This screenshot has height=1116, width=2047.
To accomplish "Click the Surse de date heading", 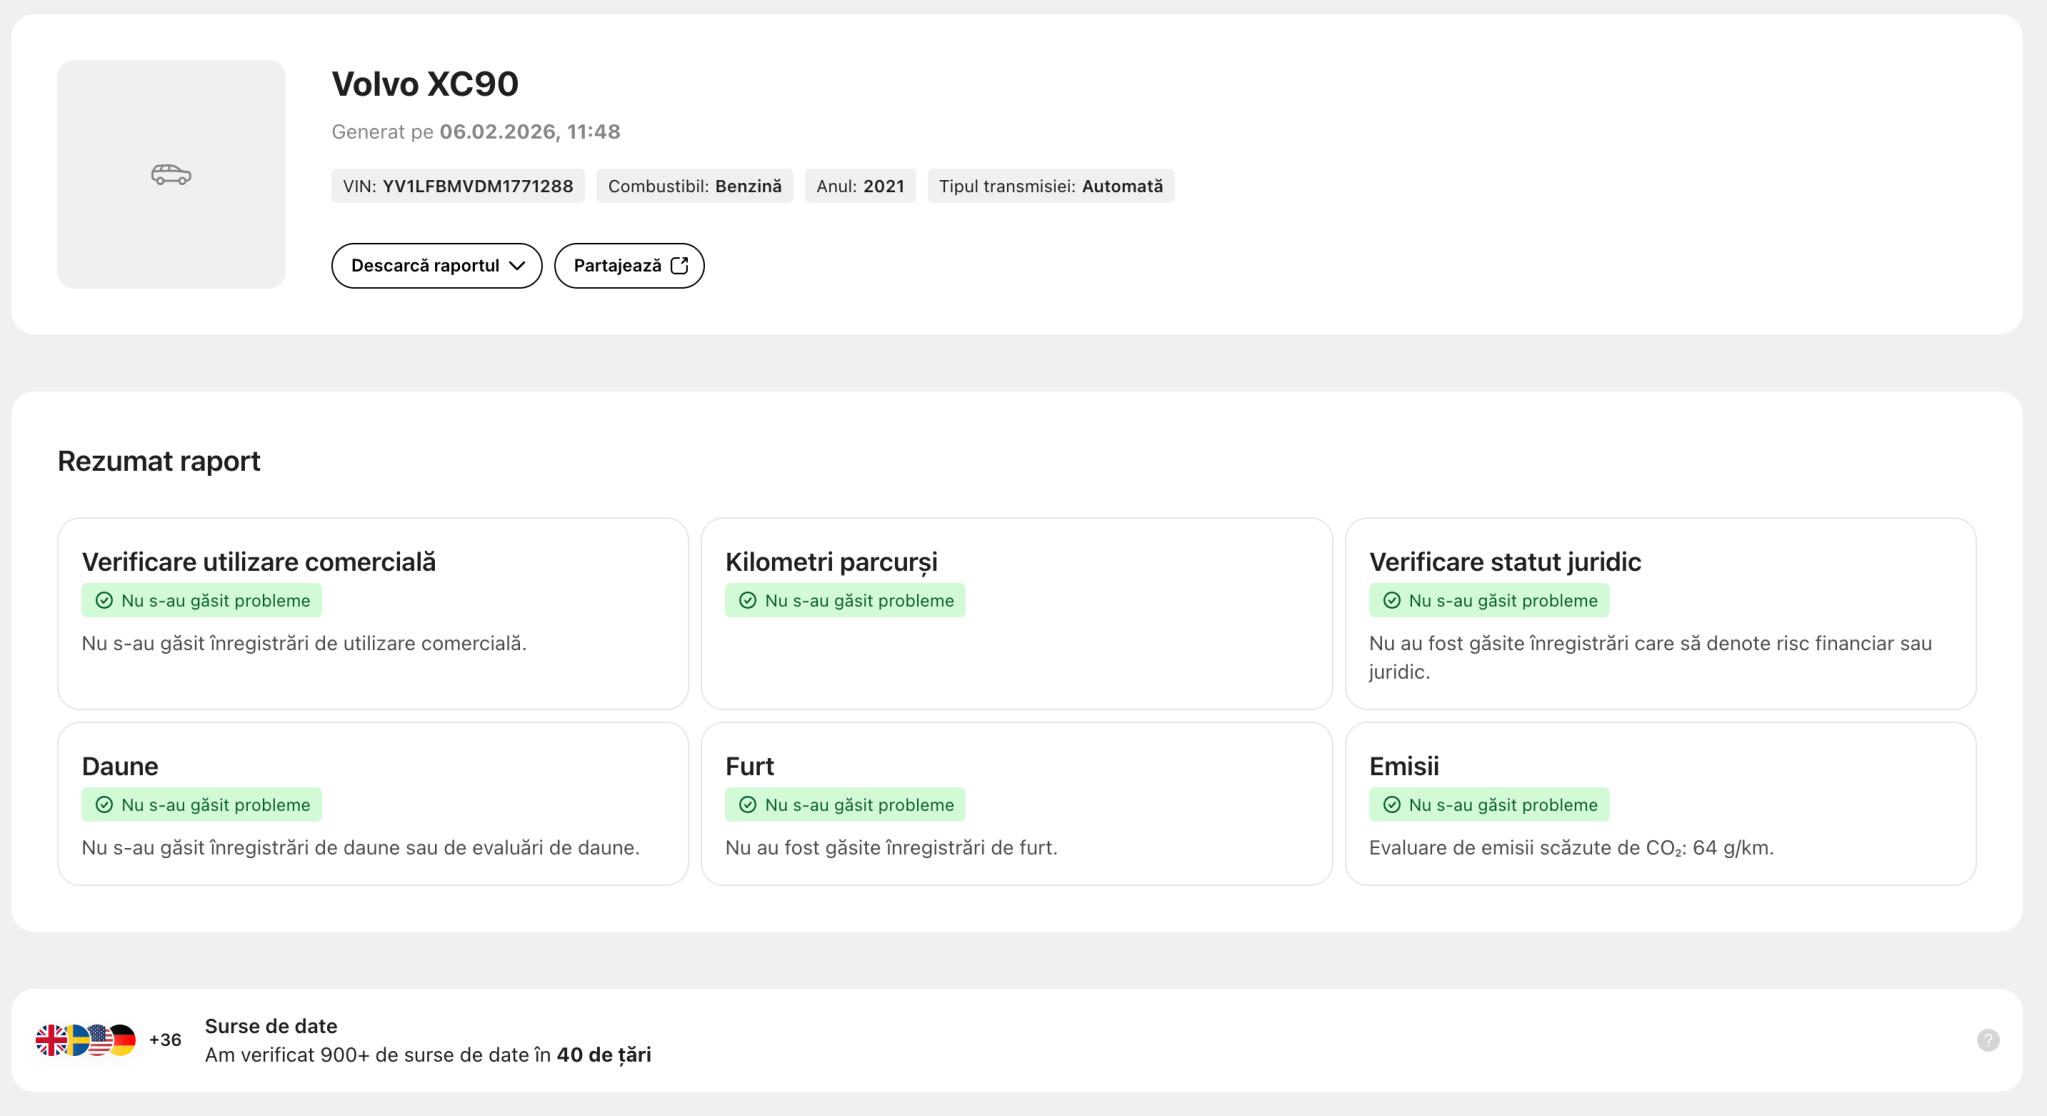I will point(271,1026).
